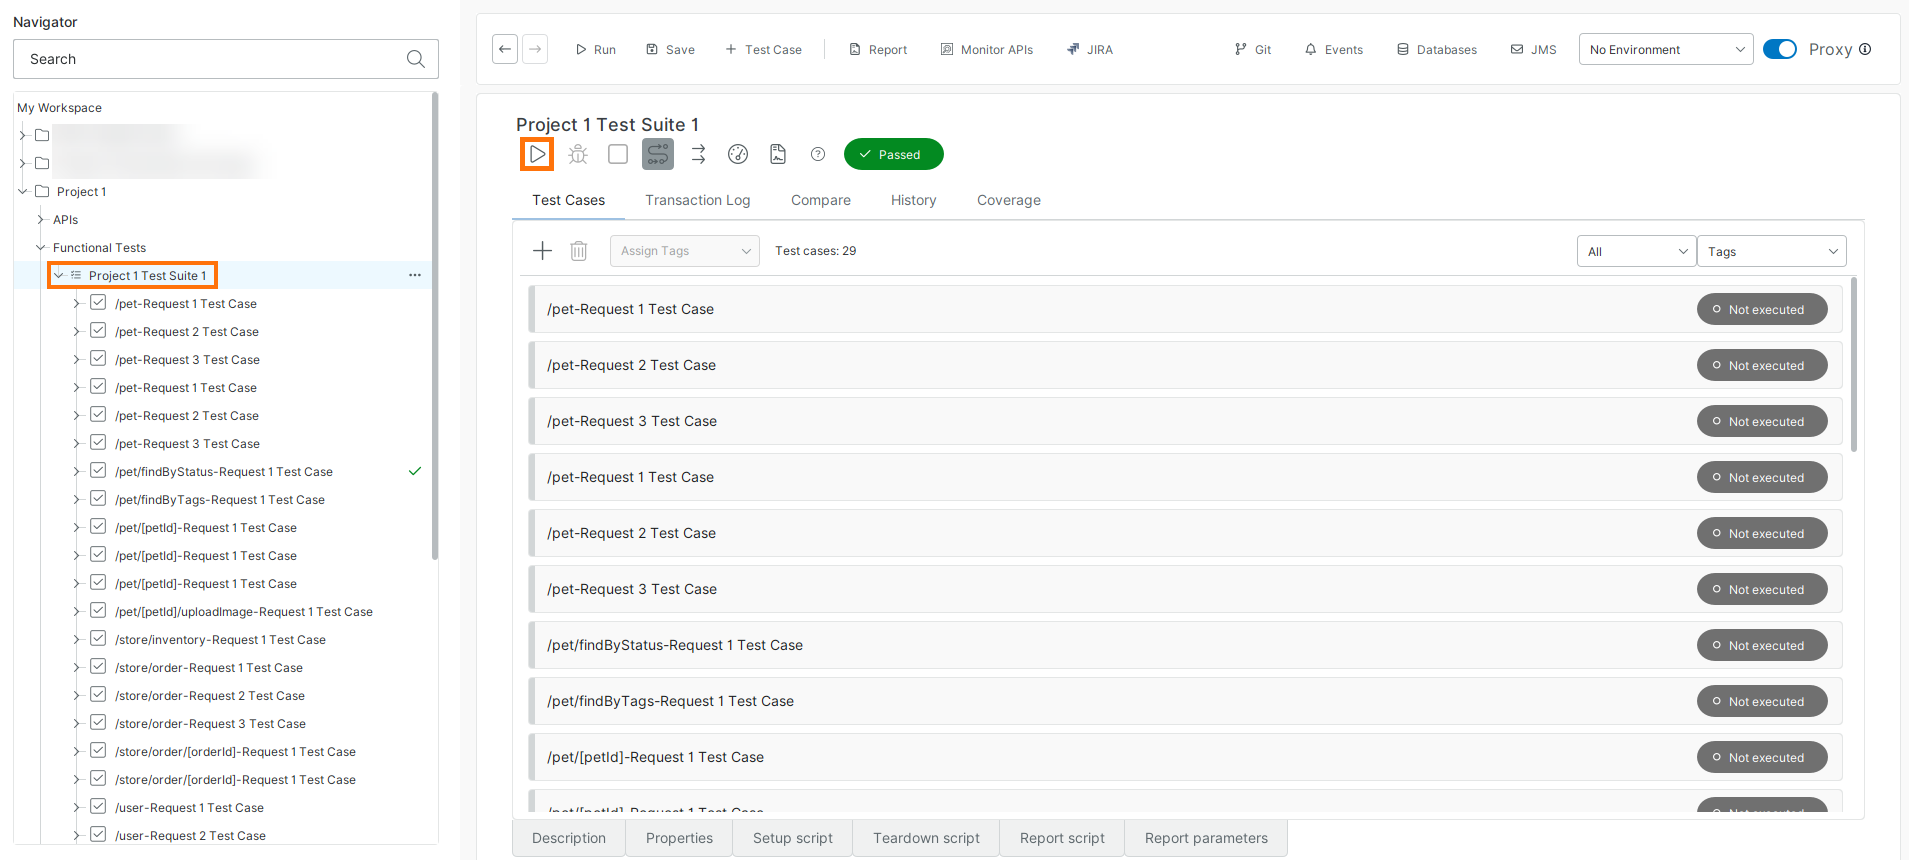This screenshot has width=1909, height=860.
Task: Click the debug bug icon
Action: [578, 154]
